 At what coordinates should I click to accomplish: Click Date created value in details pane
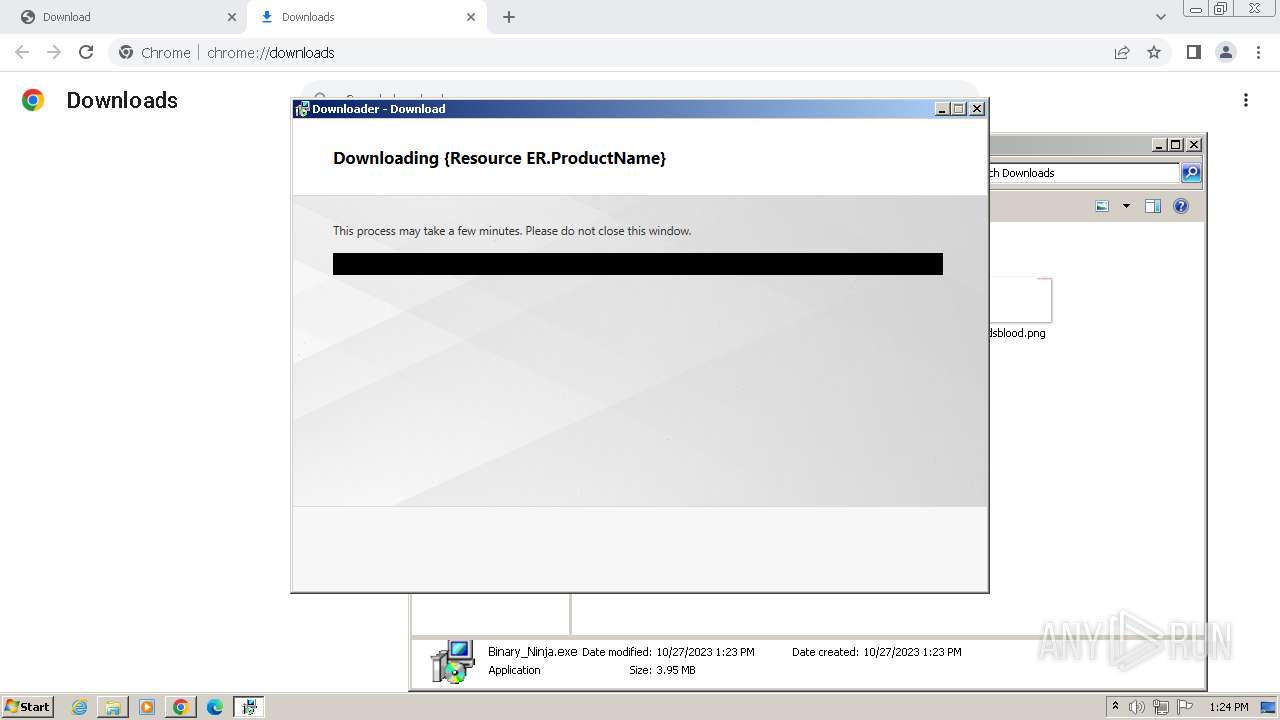[x=912, y=652]
